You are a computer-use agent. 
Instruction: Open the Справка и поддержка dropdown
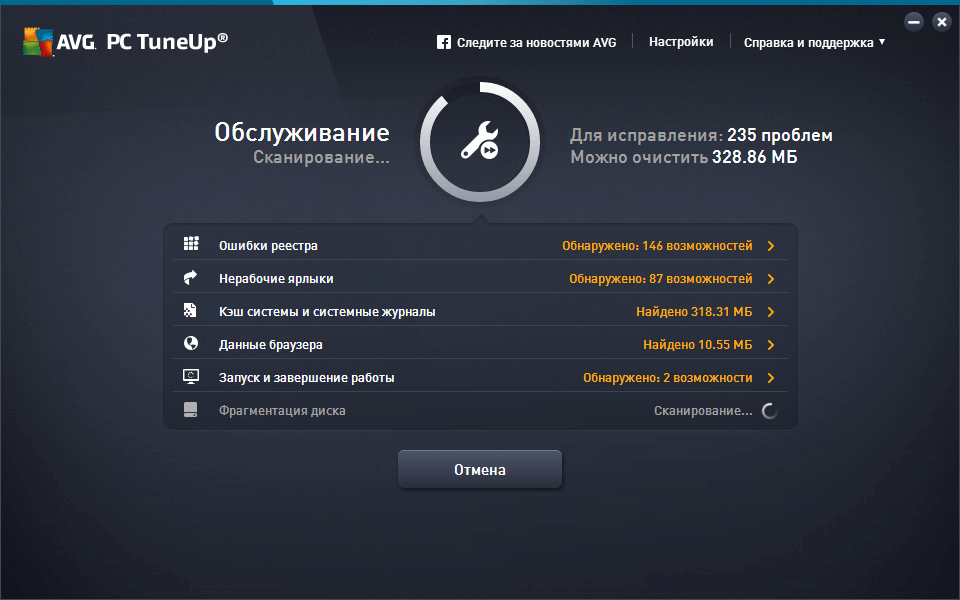click(814, 42)
